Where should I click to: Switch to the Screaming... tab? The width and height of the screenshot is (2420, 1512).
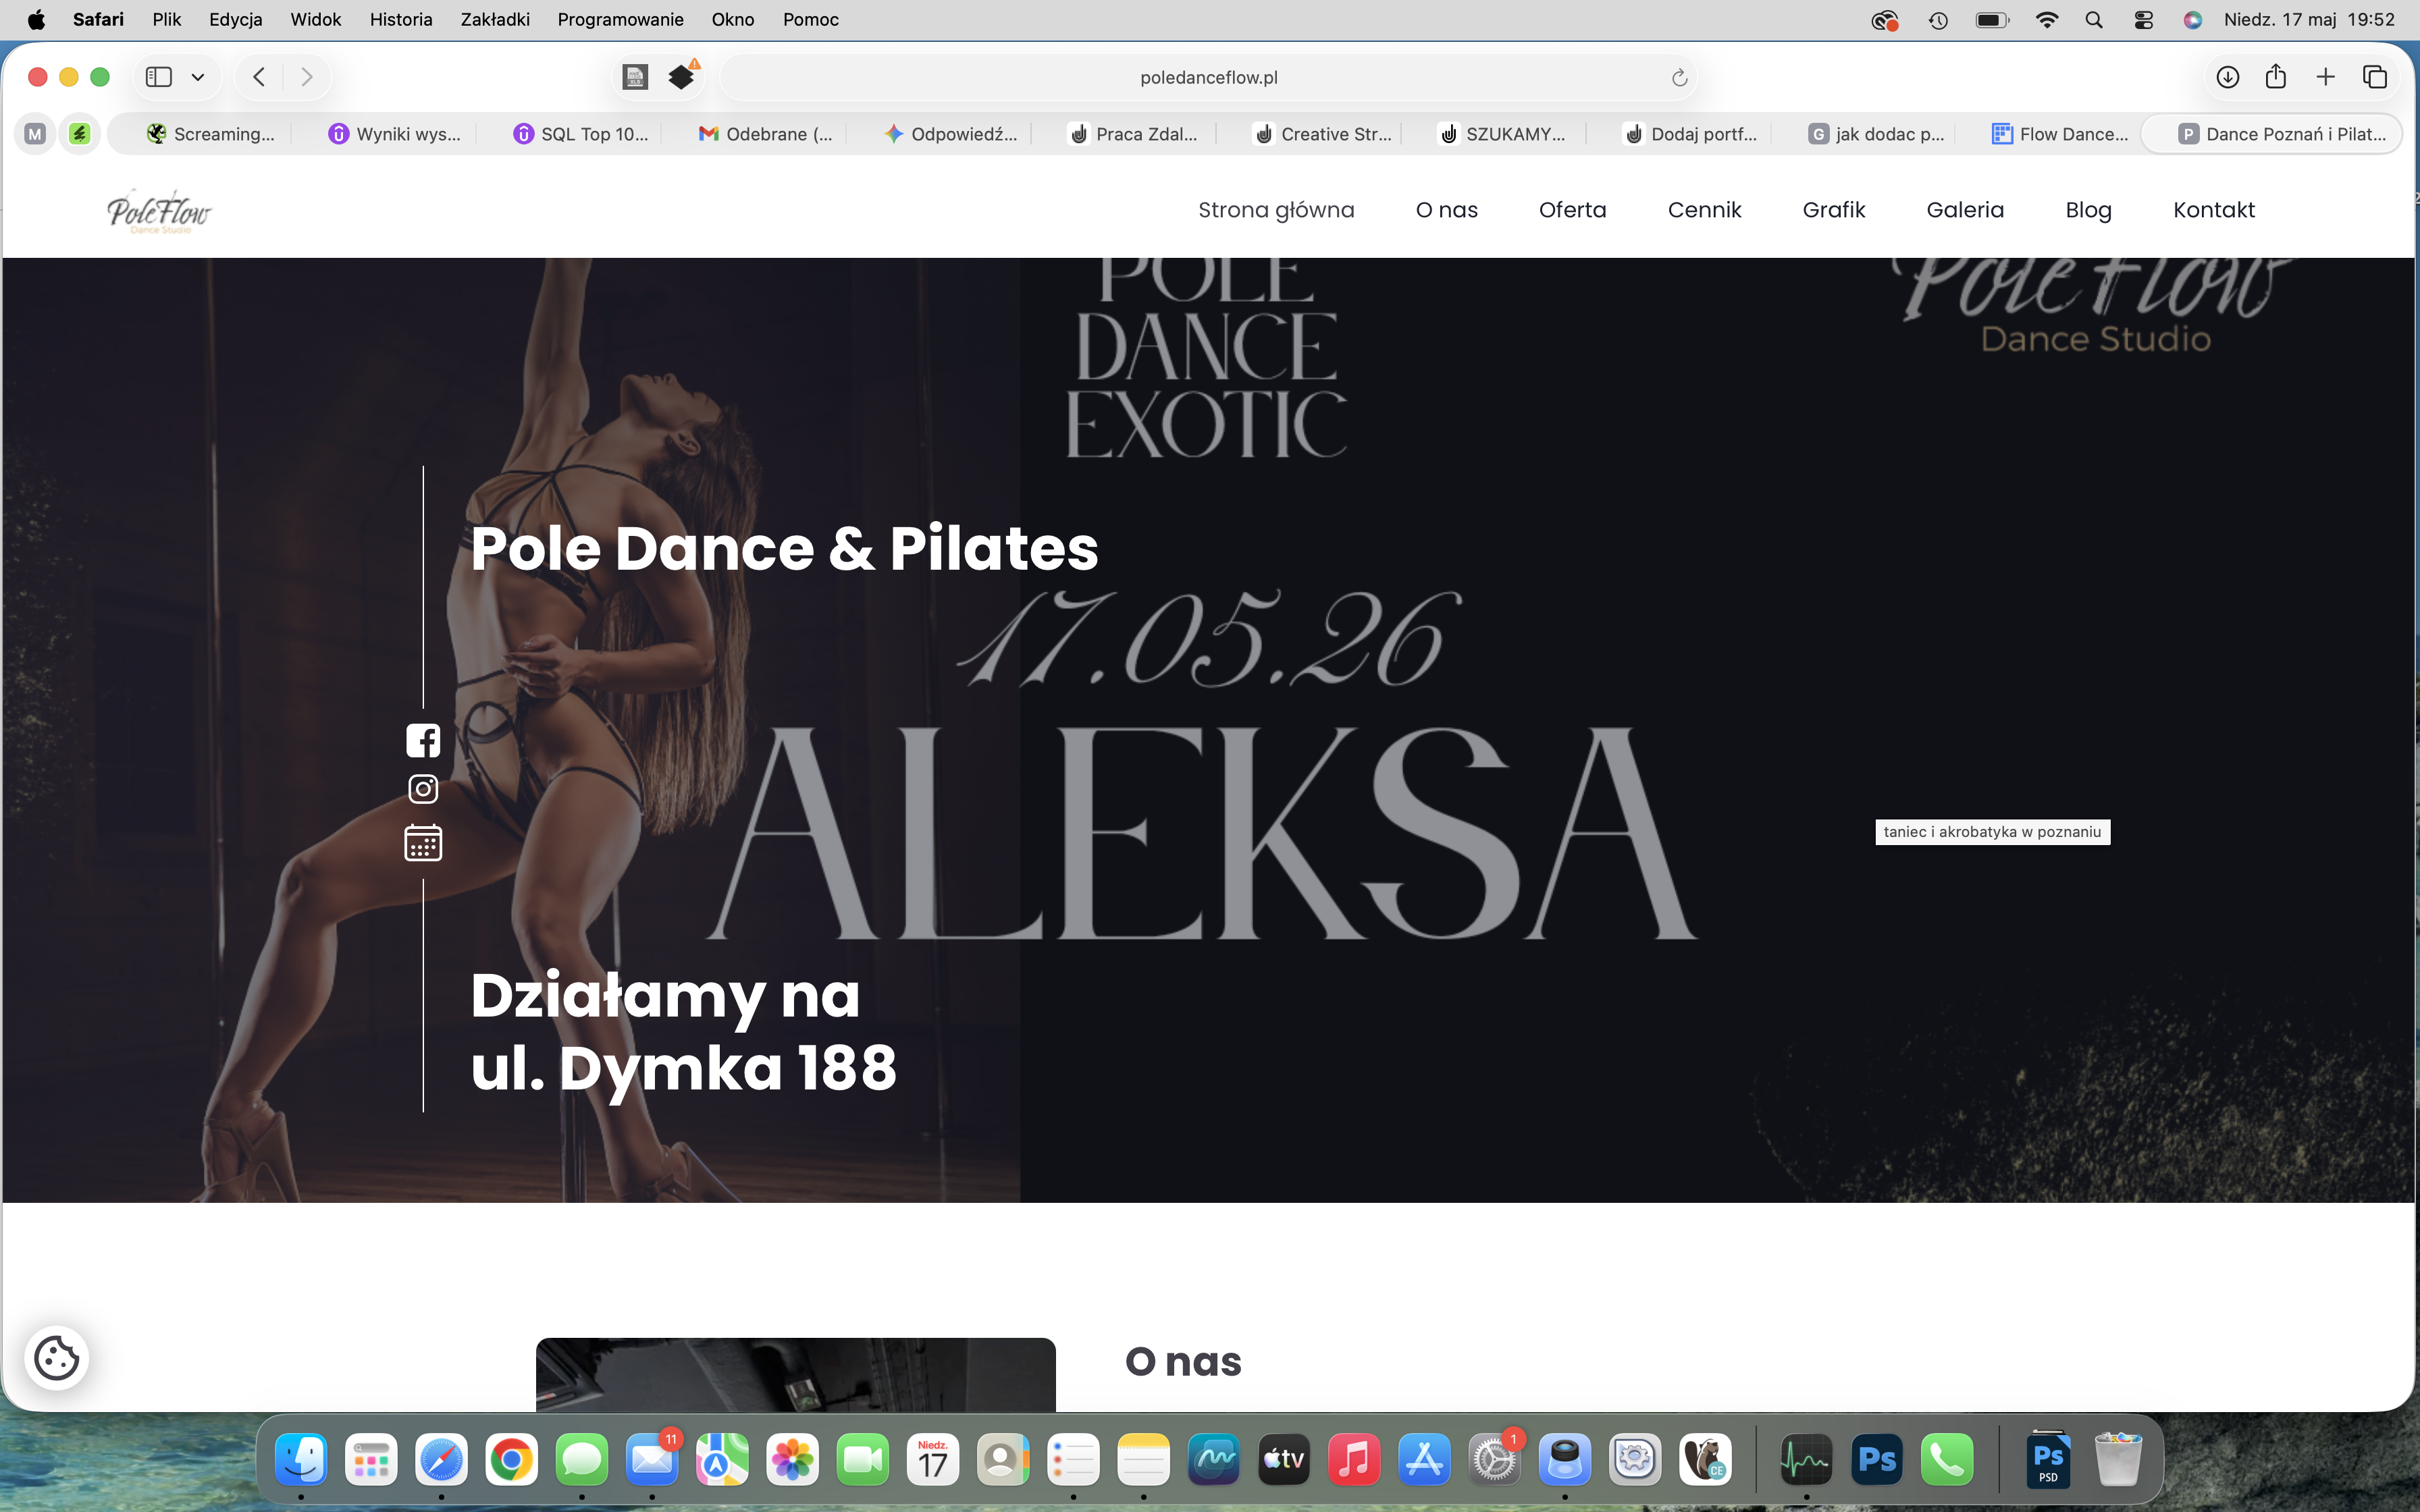(x=210, y=134)
